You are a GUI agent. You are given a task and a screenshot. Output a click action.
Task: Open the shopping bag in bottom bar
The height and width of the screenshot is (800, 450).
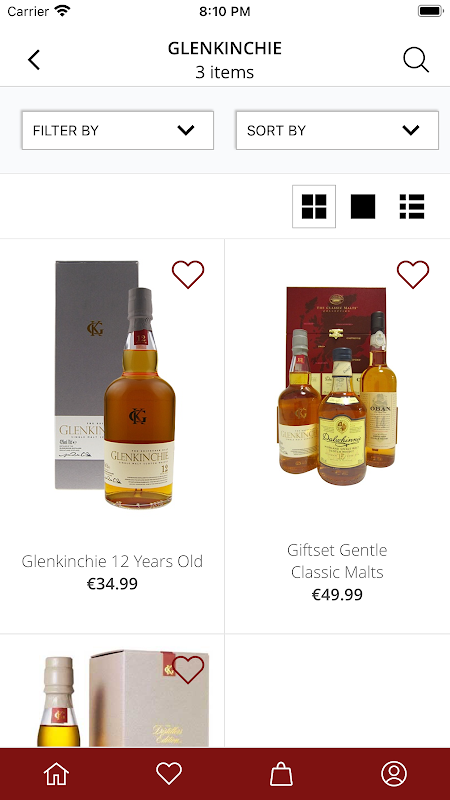point(281,773)
